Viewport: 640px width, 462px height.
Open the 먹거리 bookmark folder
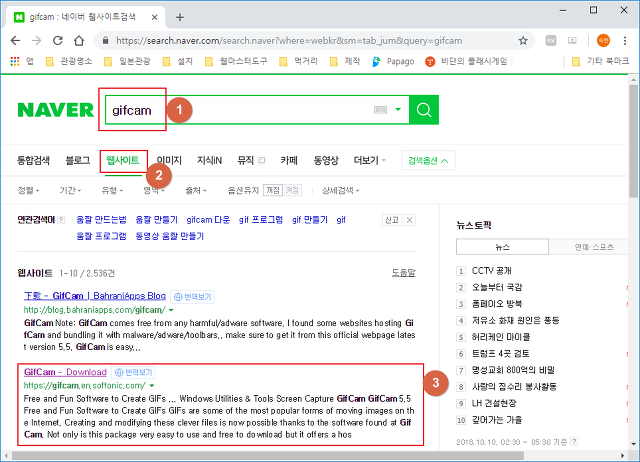[x=298, y=61]
